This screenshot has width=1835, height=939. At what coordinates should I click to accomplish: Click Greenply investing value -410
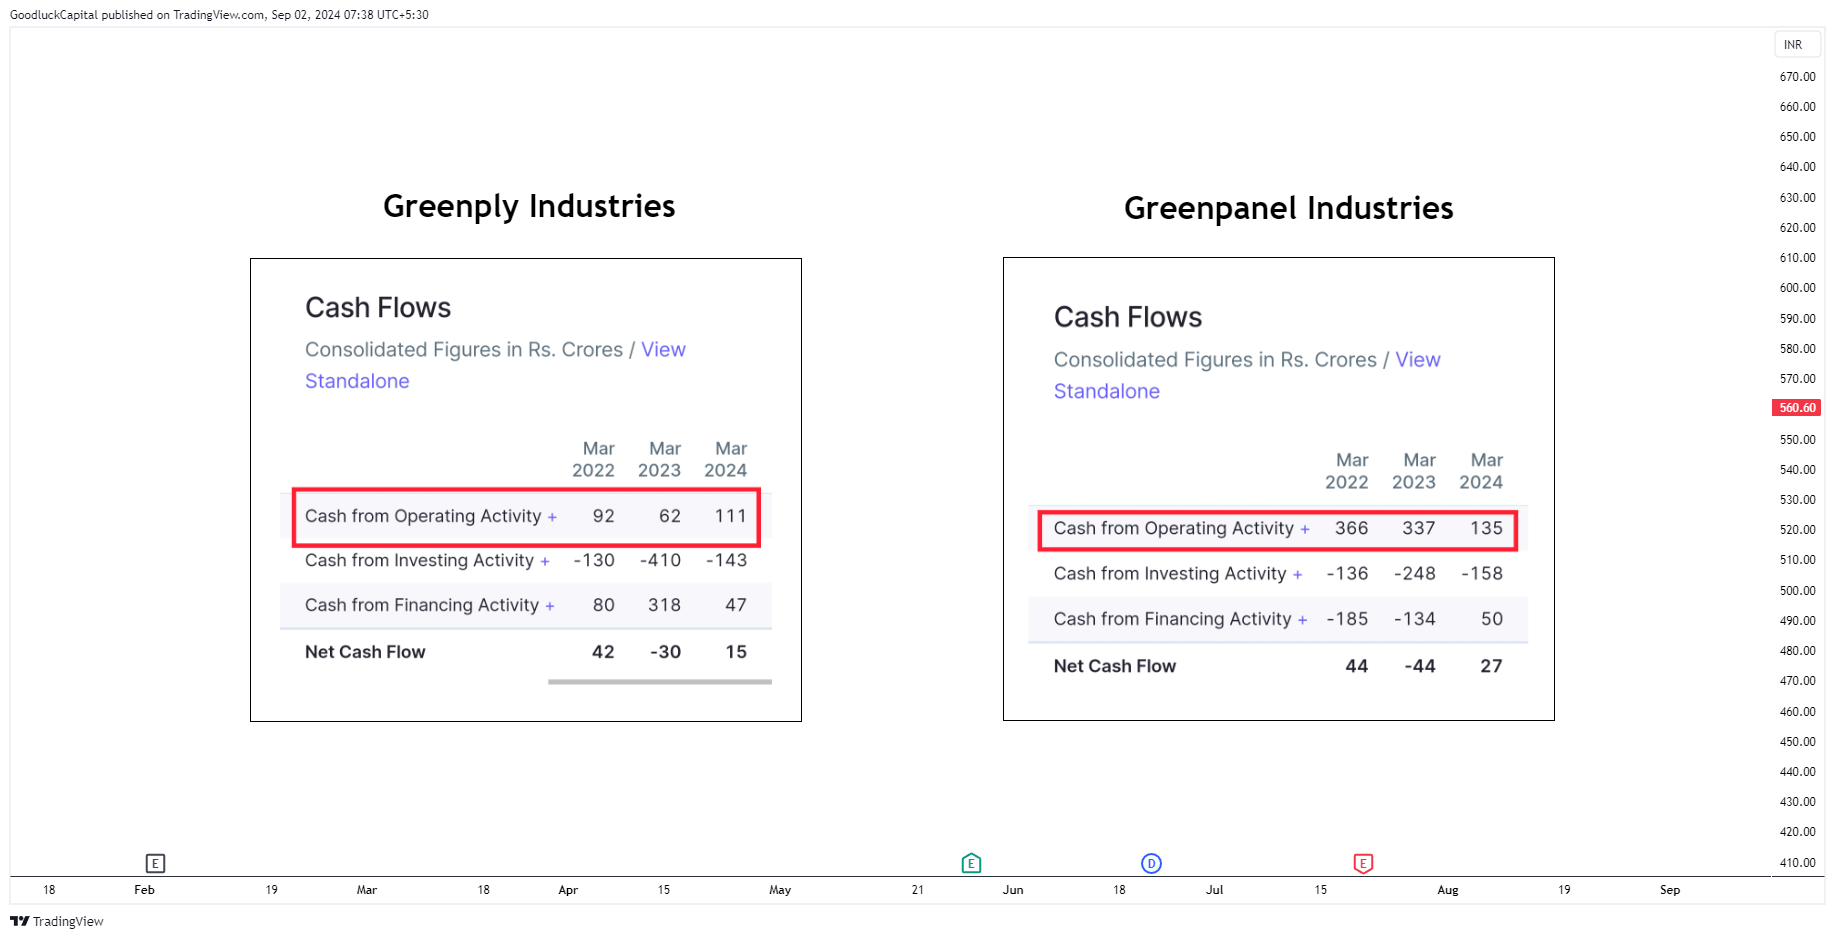pos(660,560)
